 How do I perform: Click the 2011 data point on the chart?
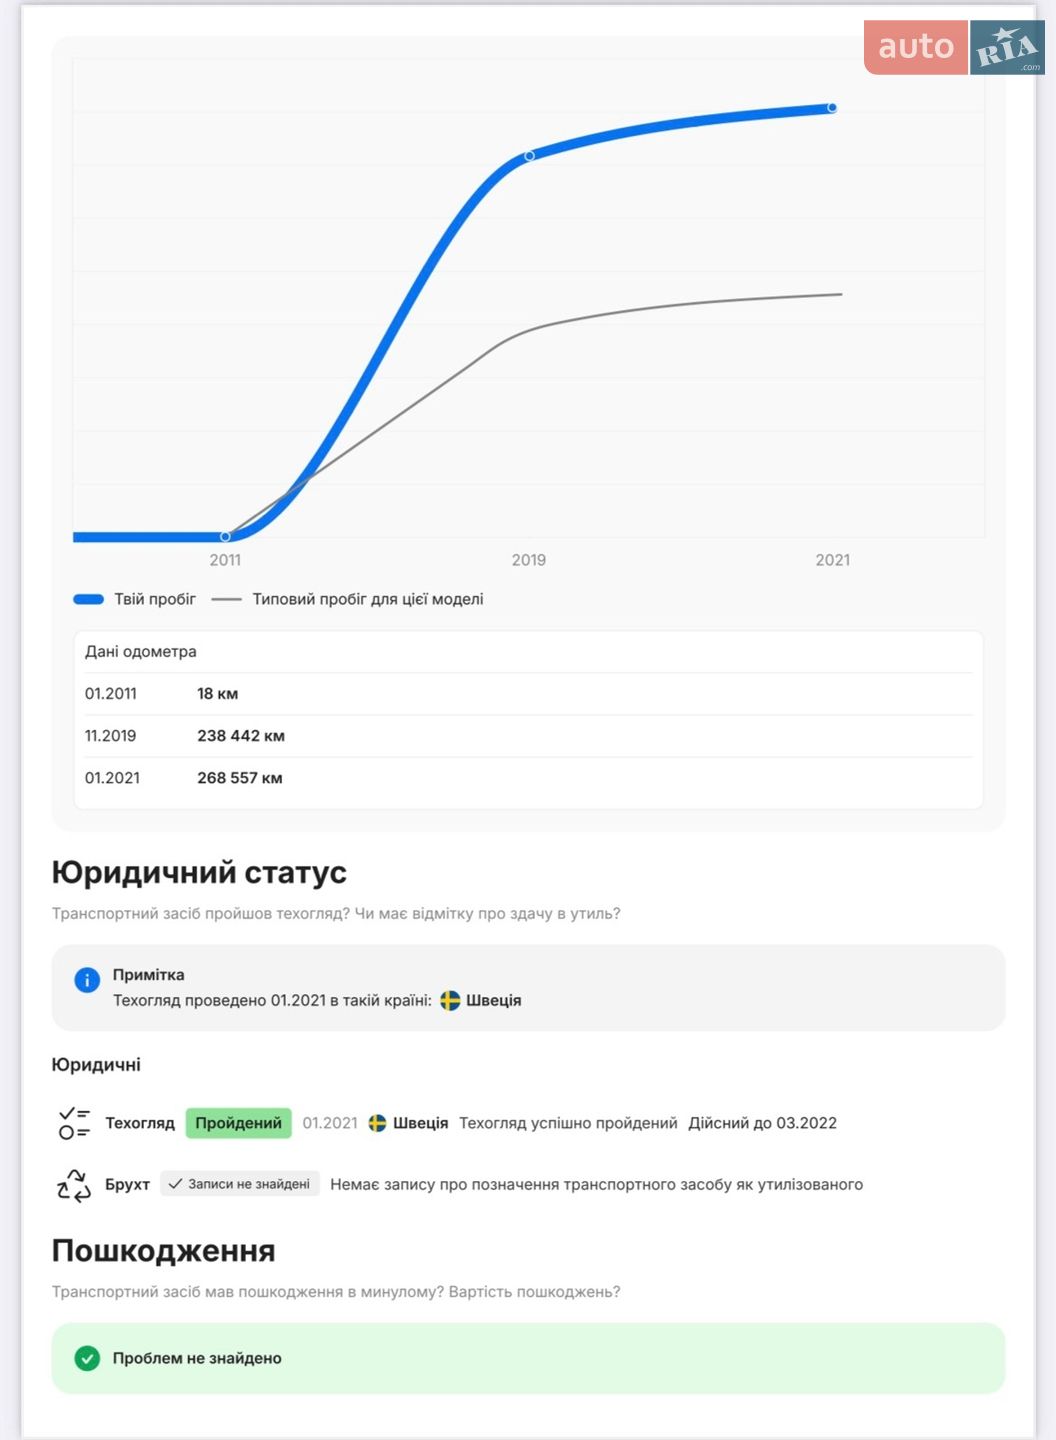click(x=225, y=537)
